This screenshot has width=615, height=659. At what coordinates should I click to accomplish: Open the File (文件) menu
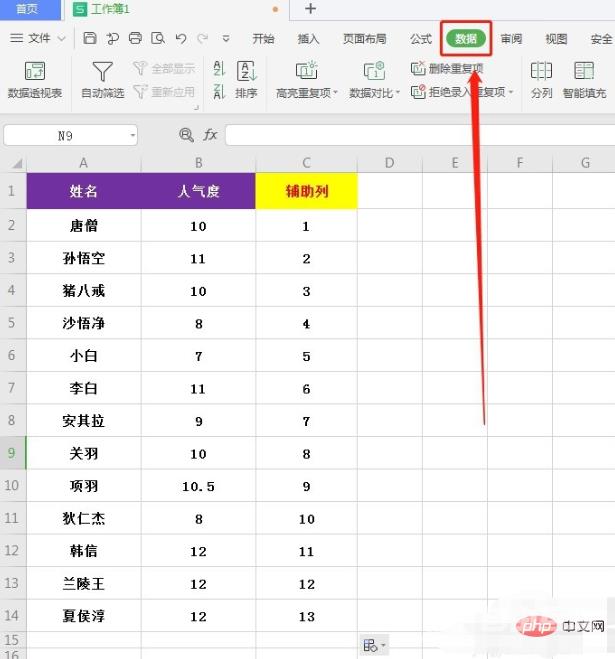pos(38,39)
